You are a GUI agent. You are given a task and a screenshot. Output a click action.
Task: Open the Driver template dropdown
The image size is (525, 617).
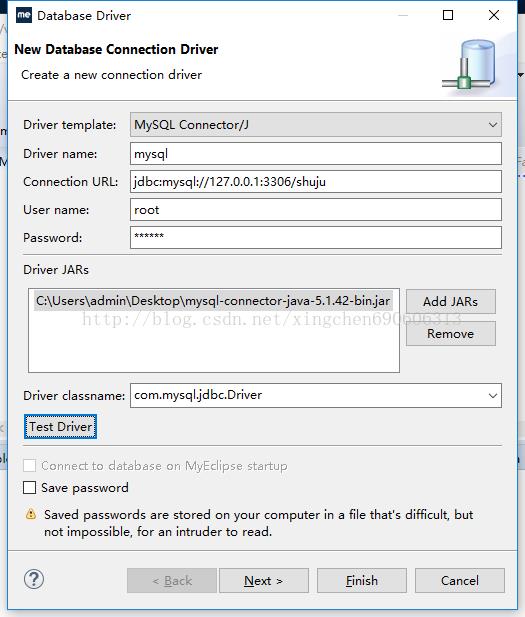316,125
